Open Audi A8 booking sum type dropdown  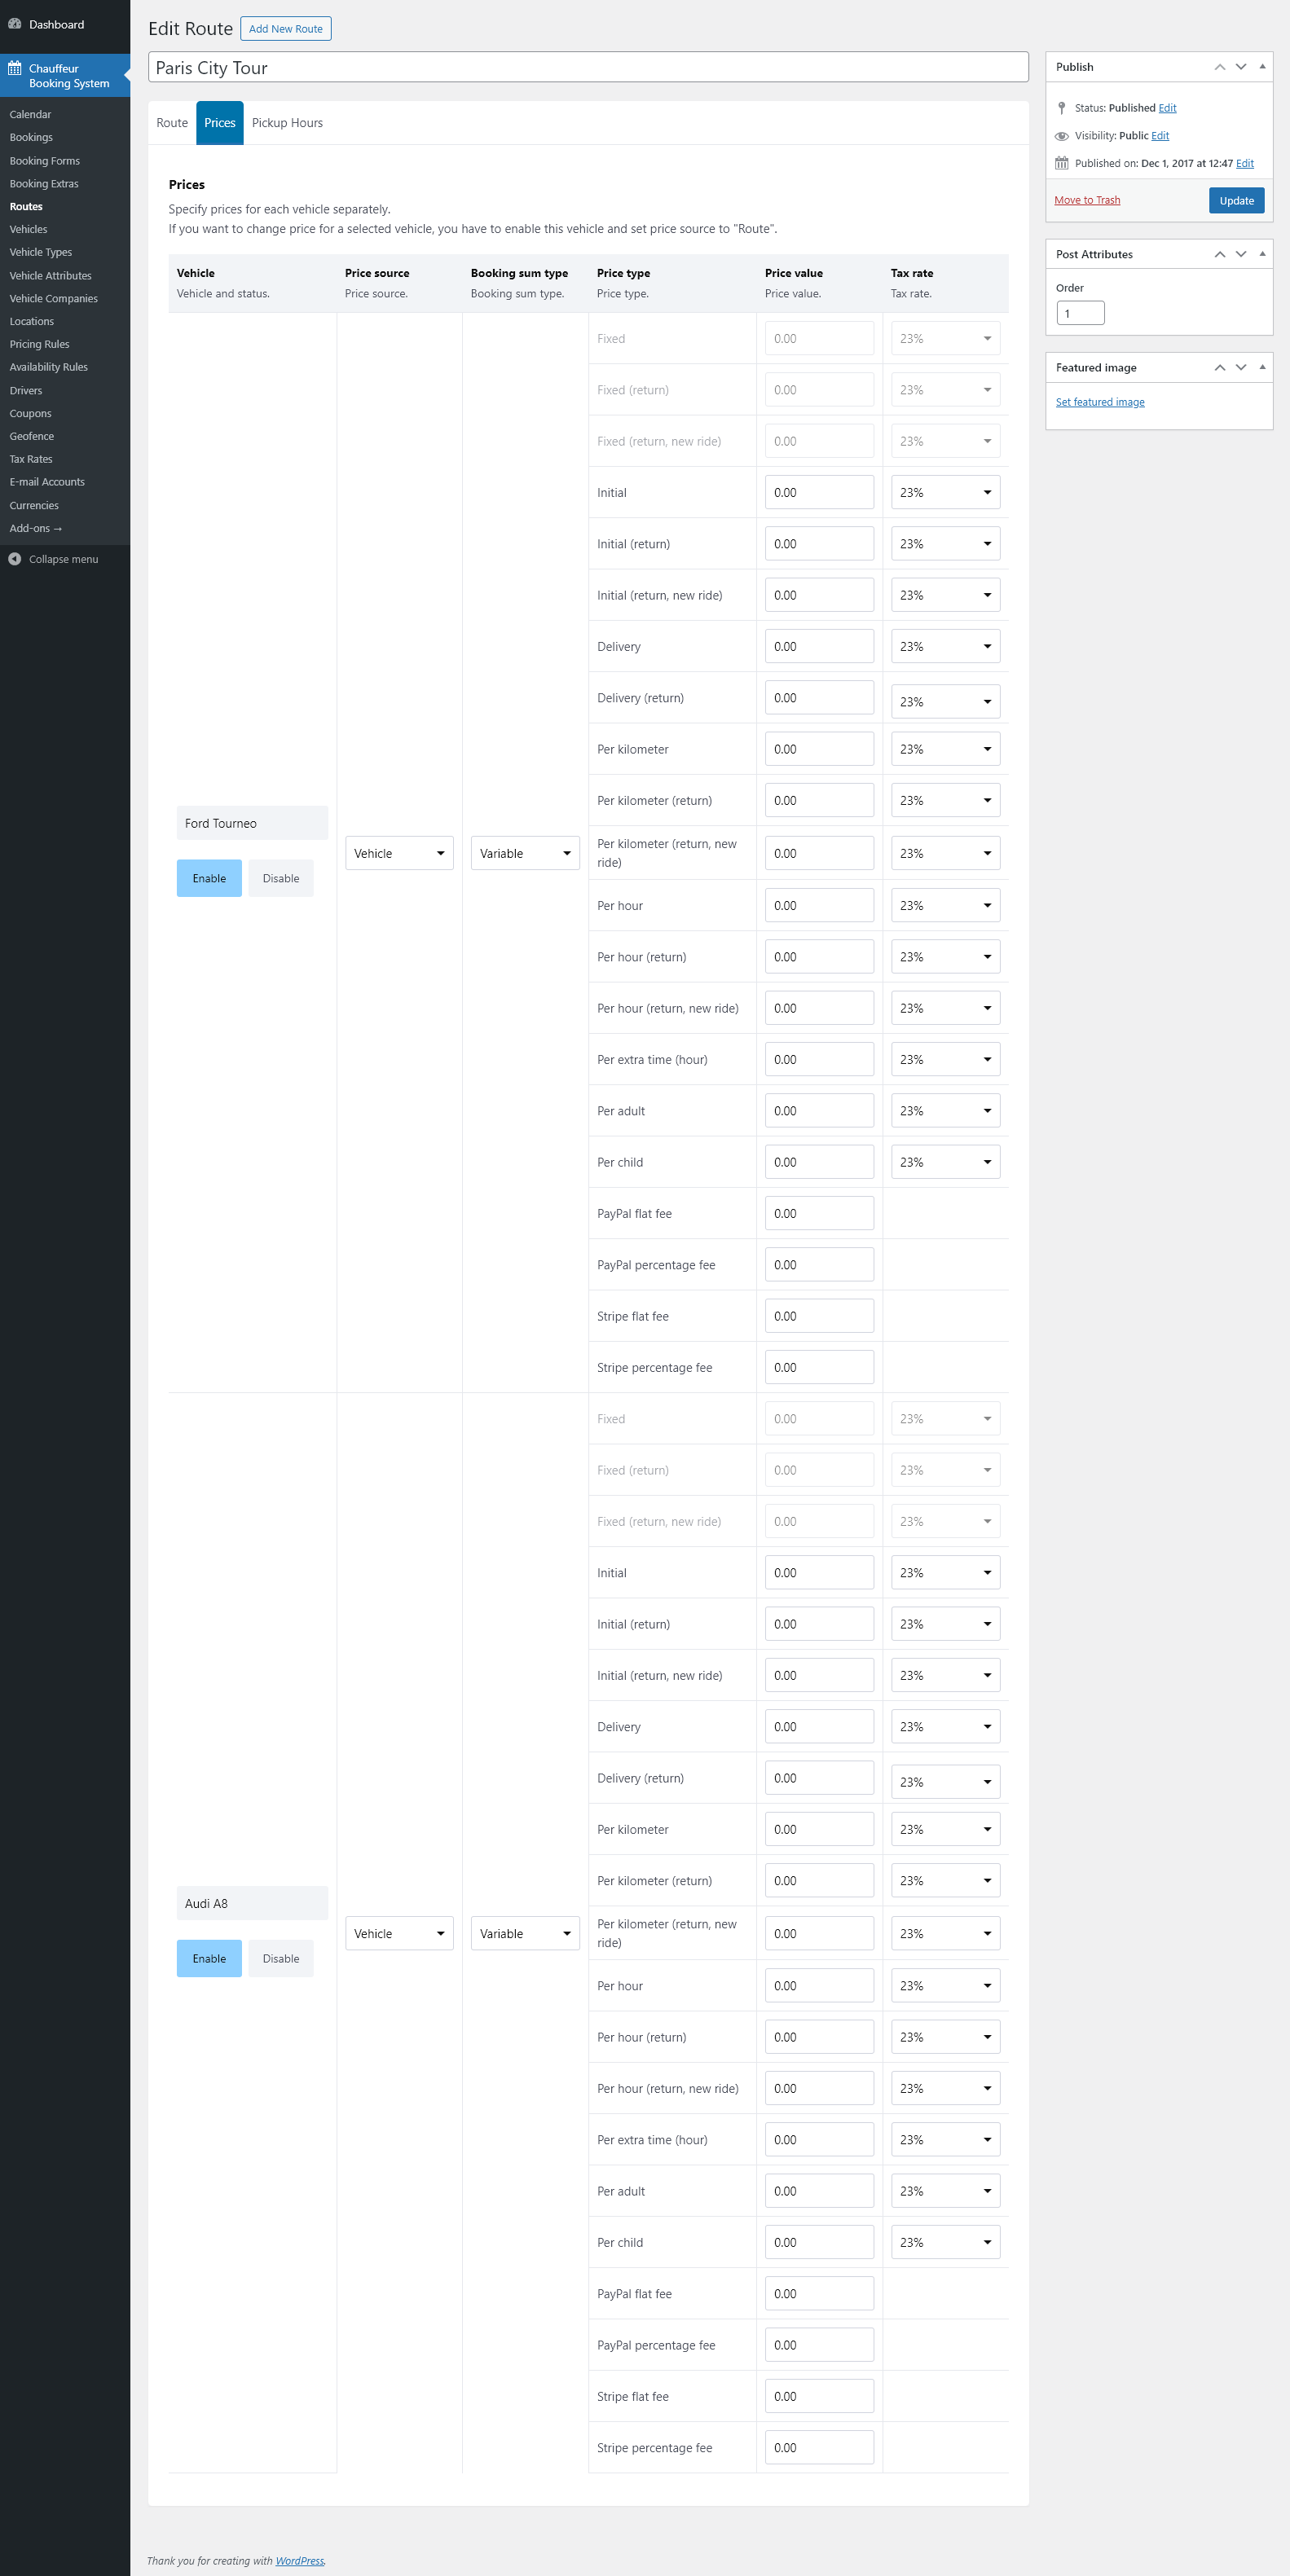tap(525, 1933)
